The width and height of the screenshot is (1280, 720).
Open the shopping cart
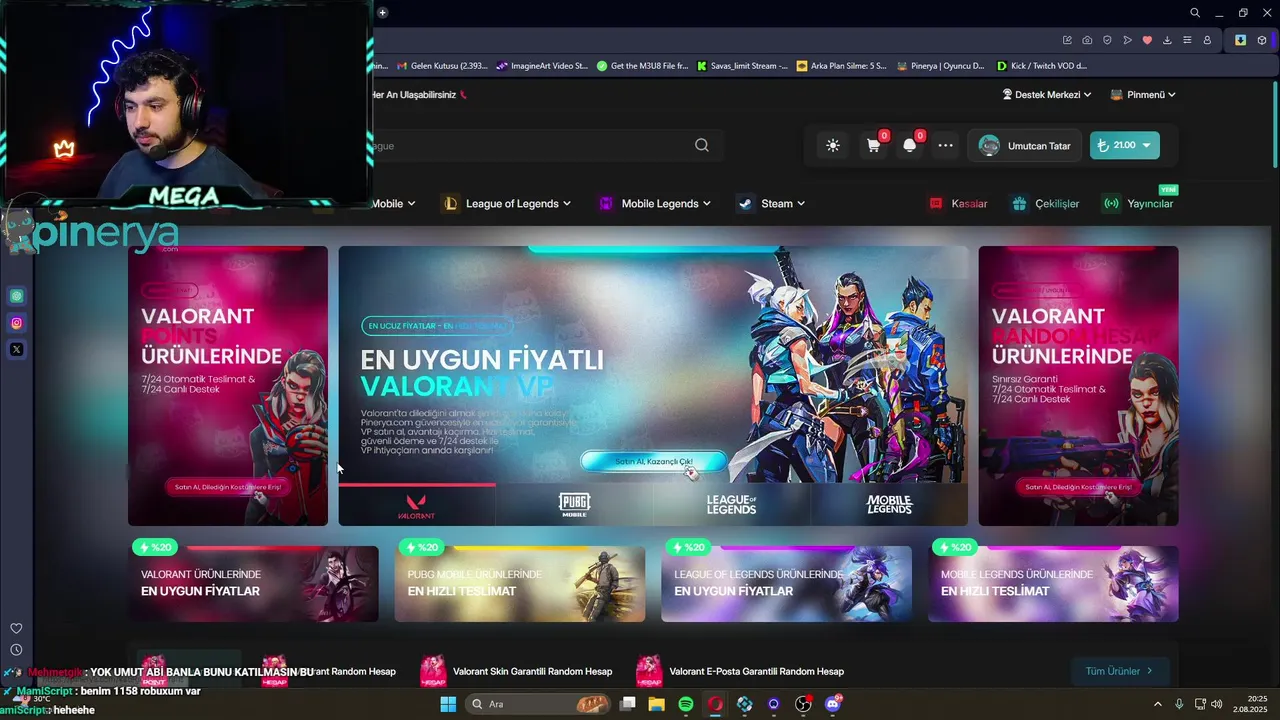(873, 146)
